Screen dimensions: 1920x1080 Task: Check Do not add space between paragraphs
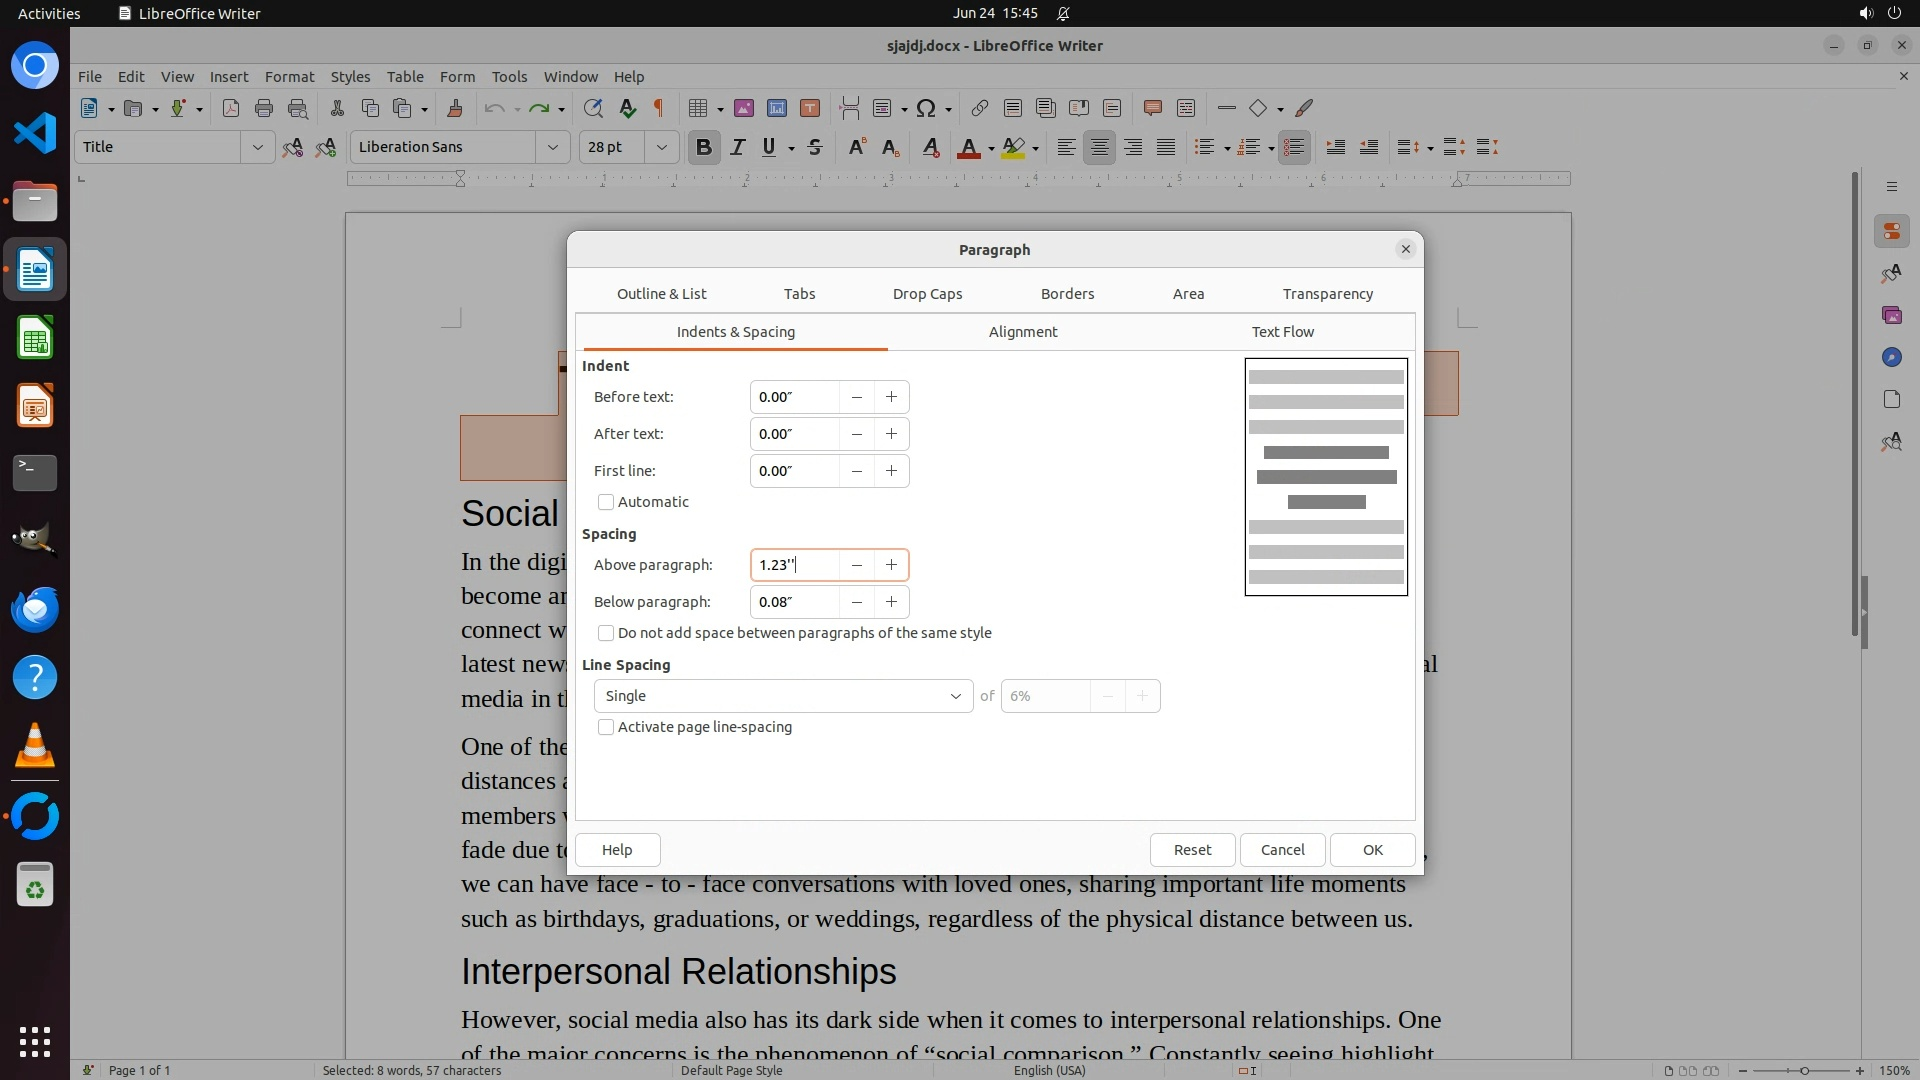tap(606, 633)
